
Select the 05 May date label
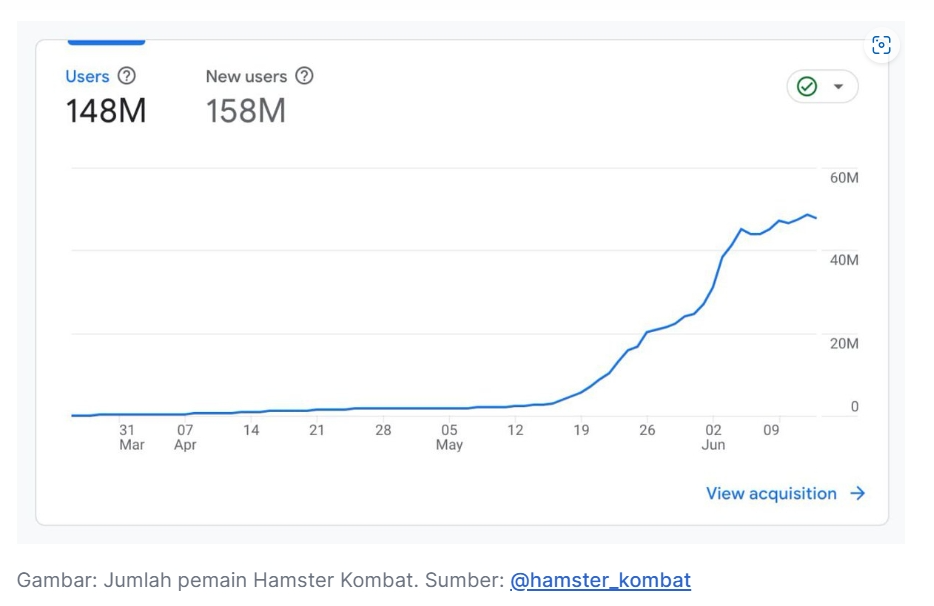click(x=449, y=437)
